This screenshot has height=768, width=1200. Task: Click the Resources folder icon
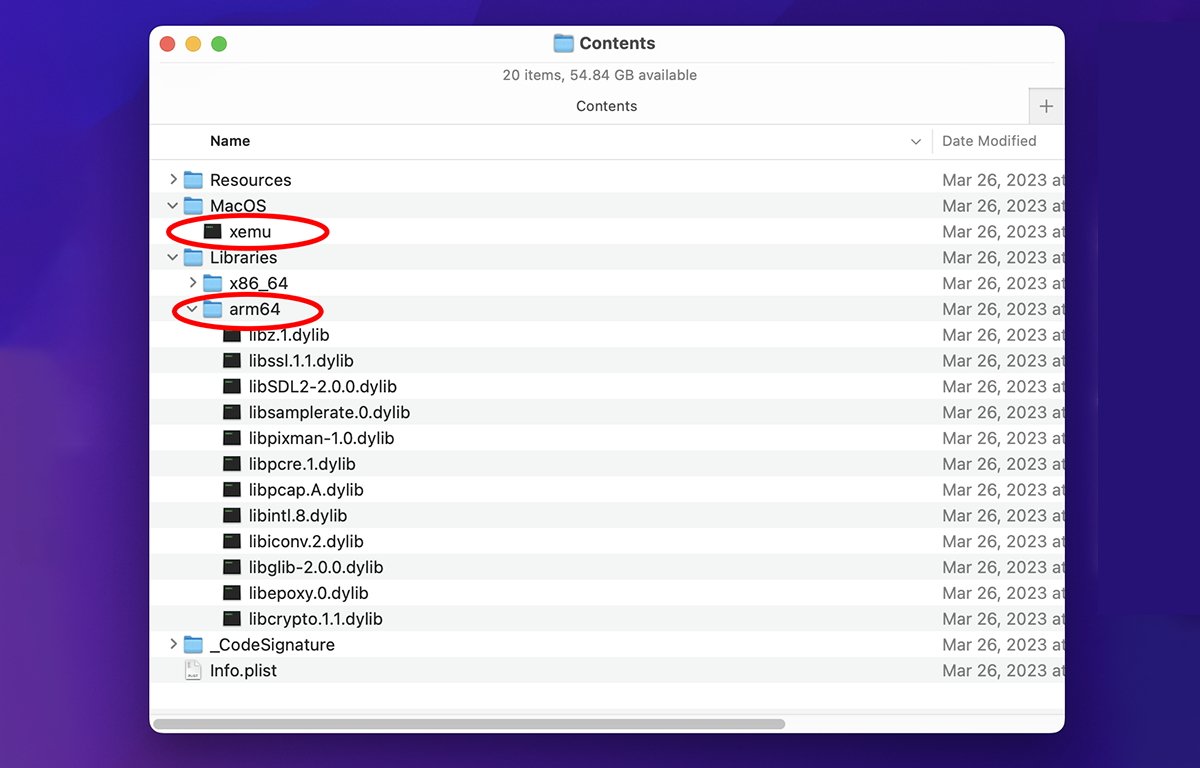[x=193, y=180]
